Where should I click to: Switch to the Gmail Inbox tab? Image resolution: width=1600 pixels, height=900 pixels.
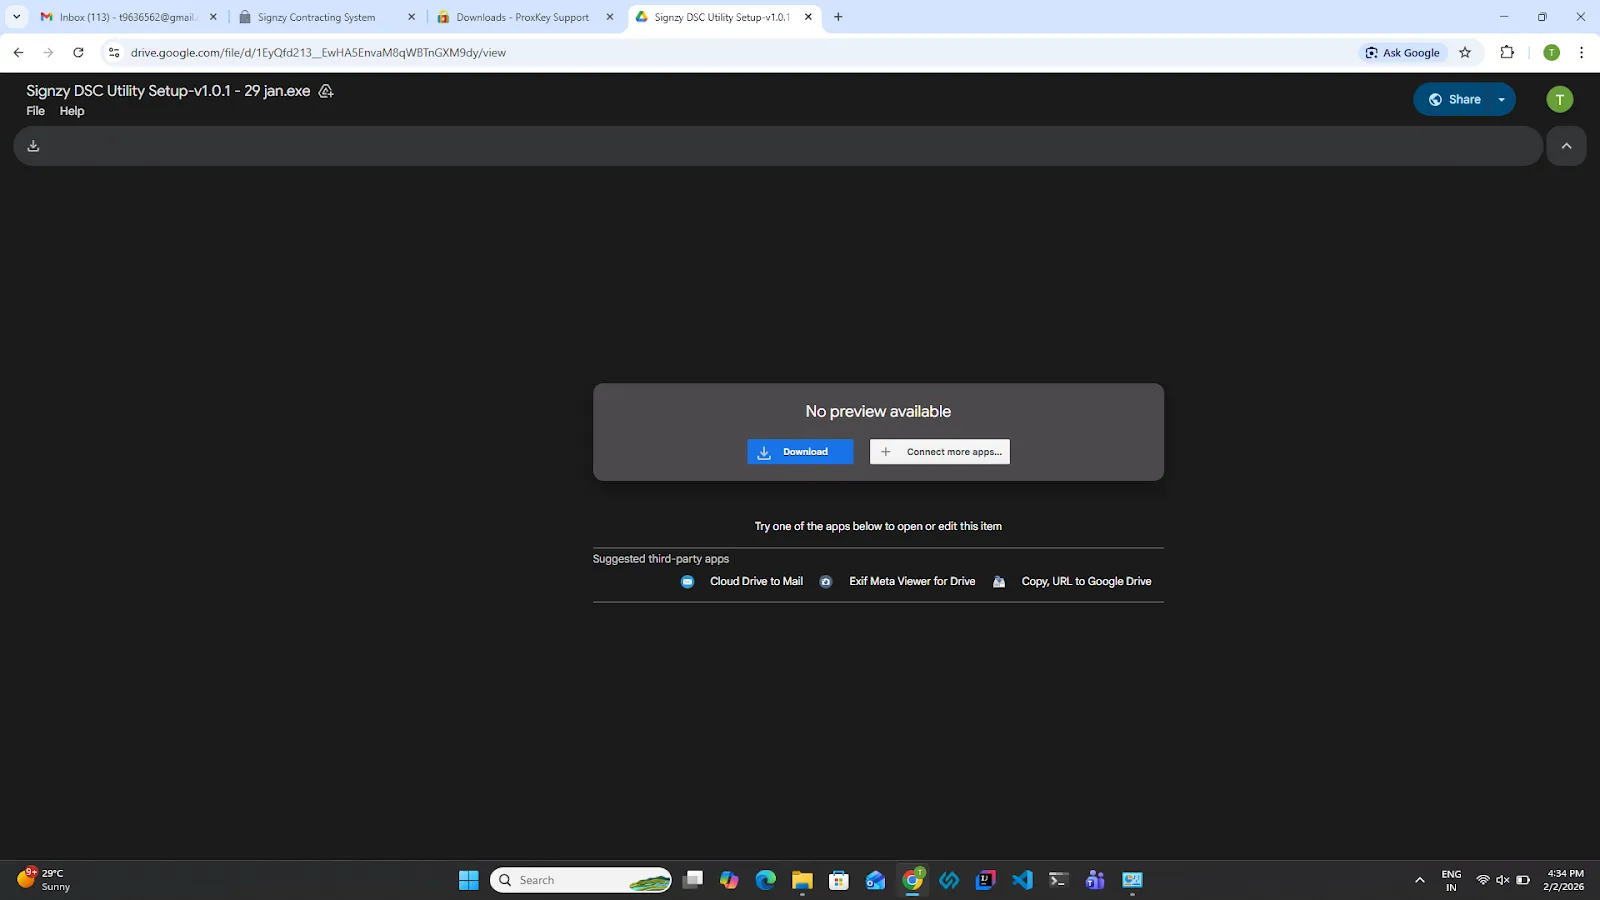click(x=127, y=17)
